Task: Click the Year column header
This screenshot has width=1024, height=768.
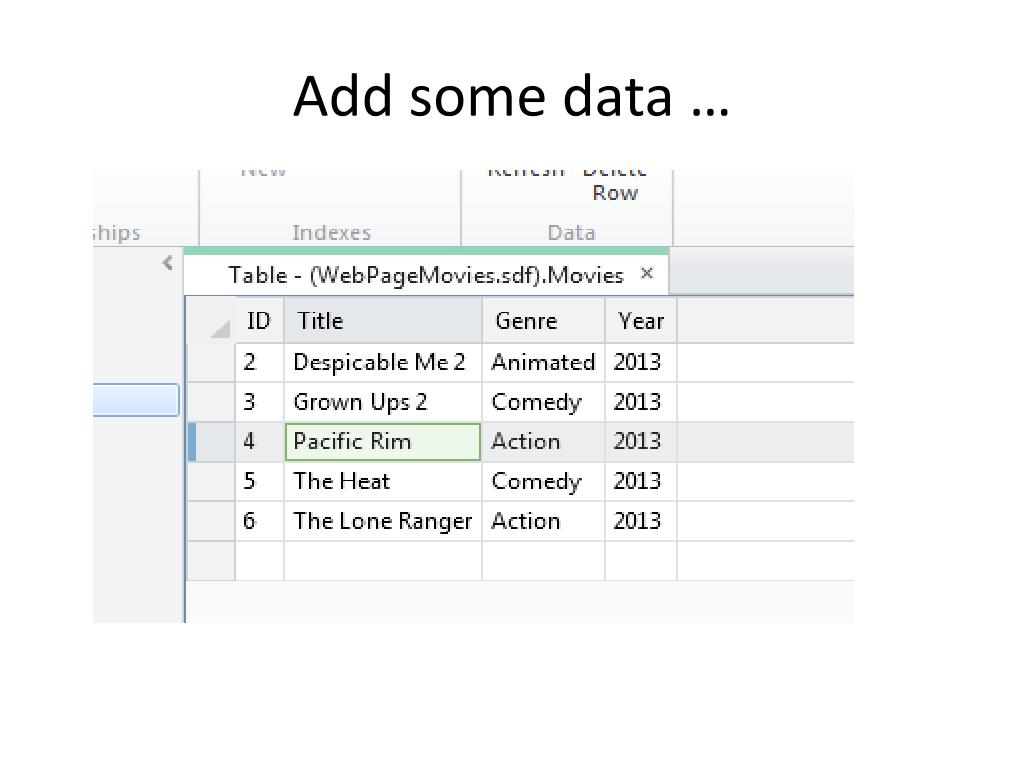Action: coord(641,320)
